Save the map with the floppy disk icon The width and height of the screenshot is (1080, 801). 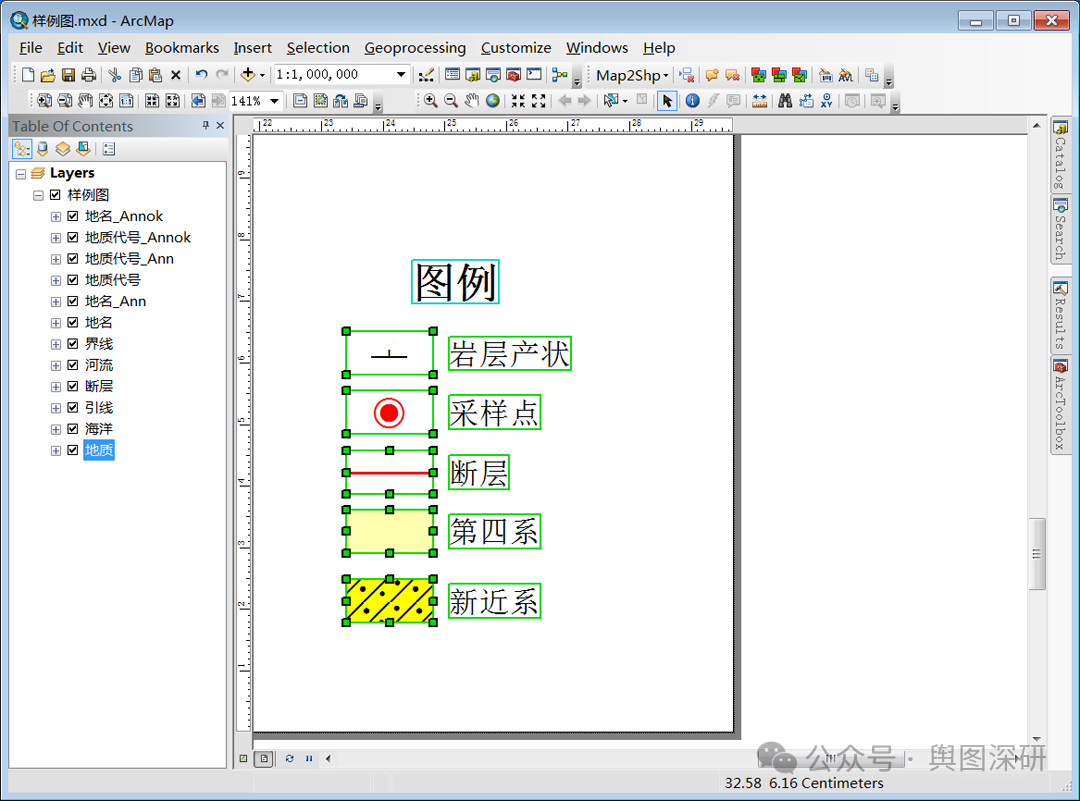pos(68,75)
